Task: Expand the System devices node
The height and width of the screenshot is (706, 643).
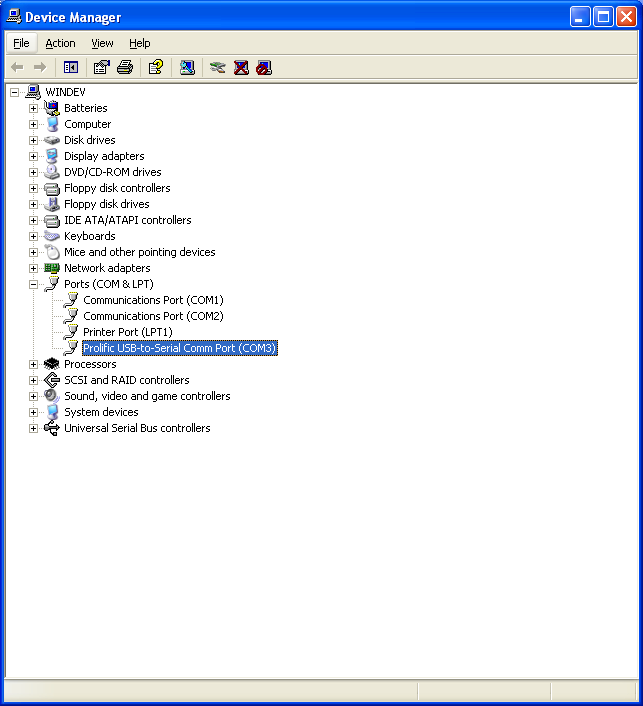Action: click(x=33, y=412)
